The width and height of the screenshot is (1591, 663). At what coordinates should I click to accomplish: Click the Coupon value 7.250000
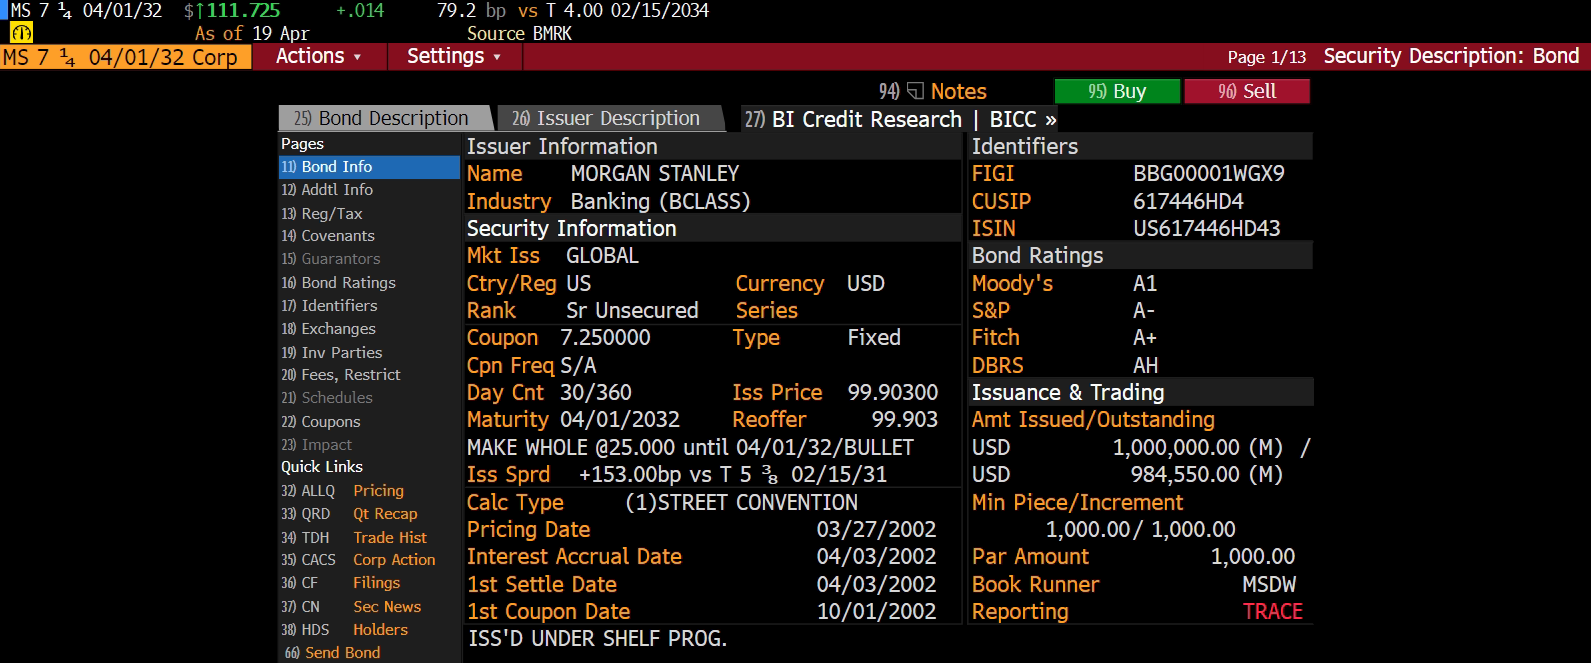tap(605, 338)
